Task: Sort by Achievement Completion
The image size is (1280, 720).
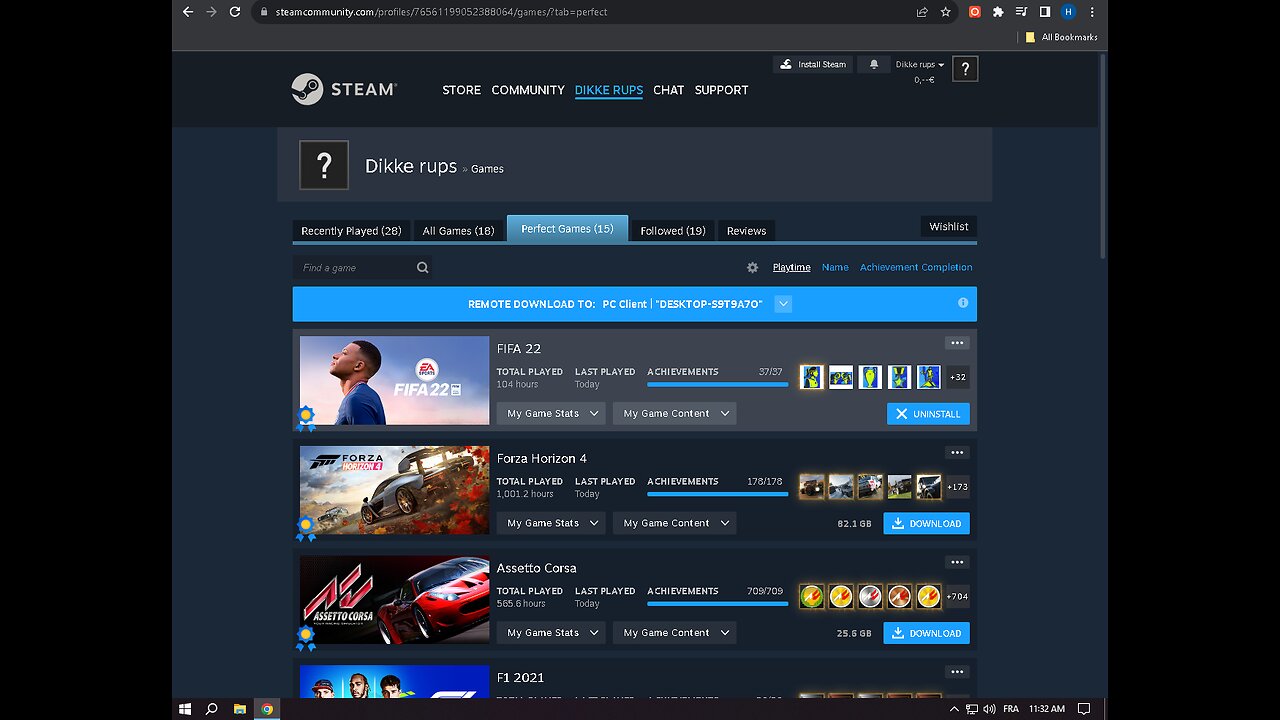Action: tap(916, 267)
